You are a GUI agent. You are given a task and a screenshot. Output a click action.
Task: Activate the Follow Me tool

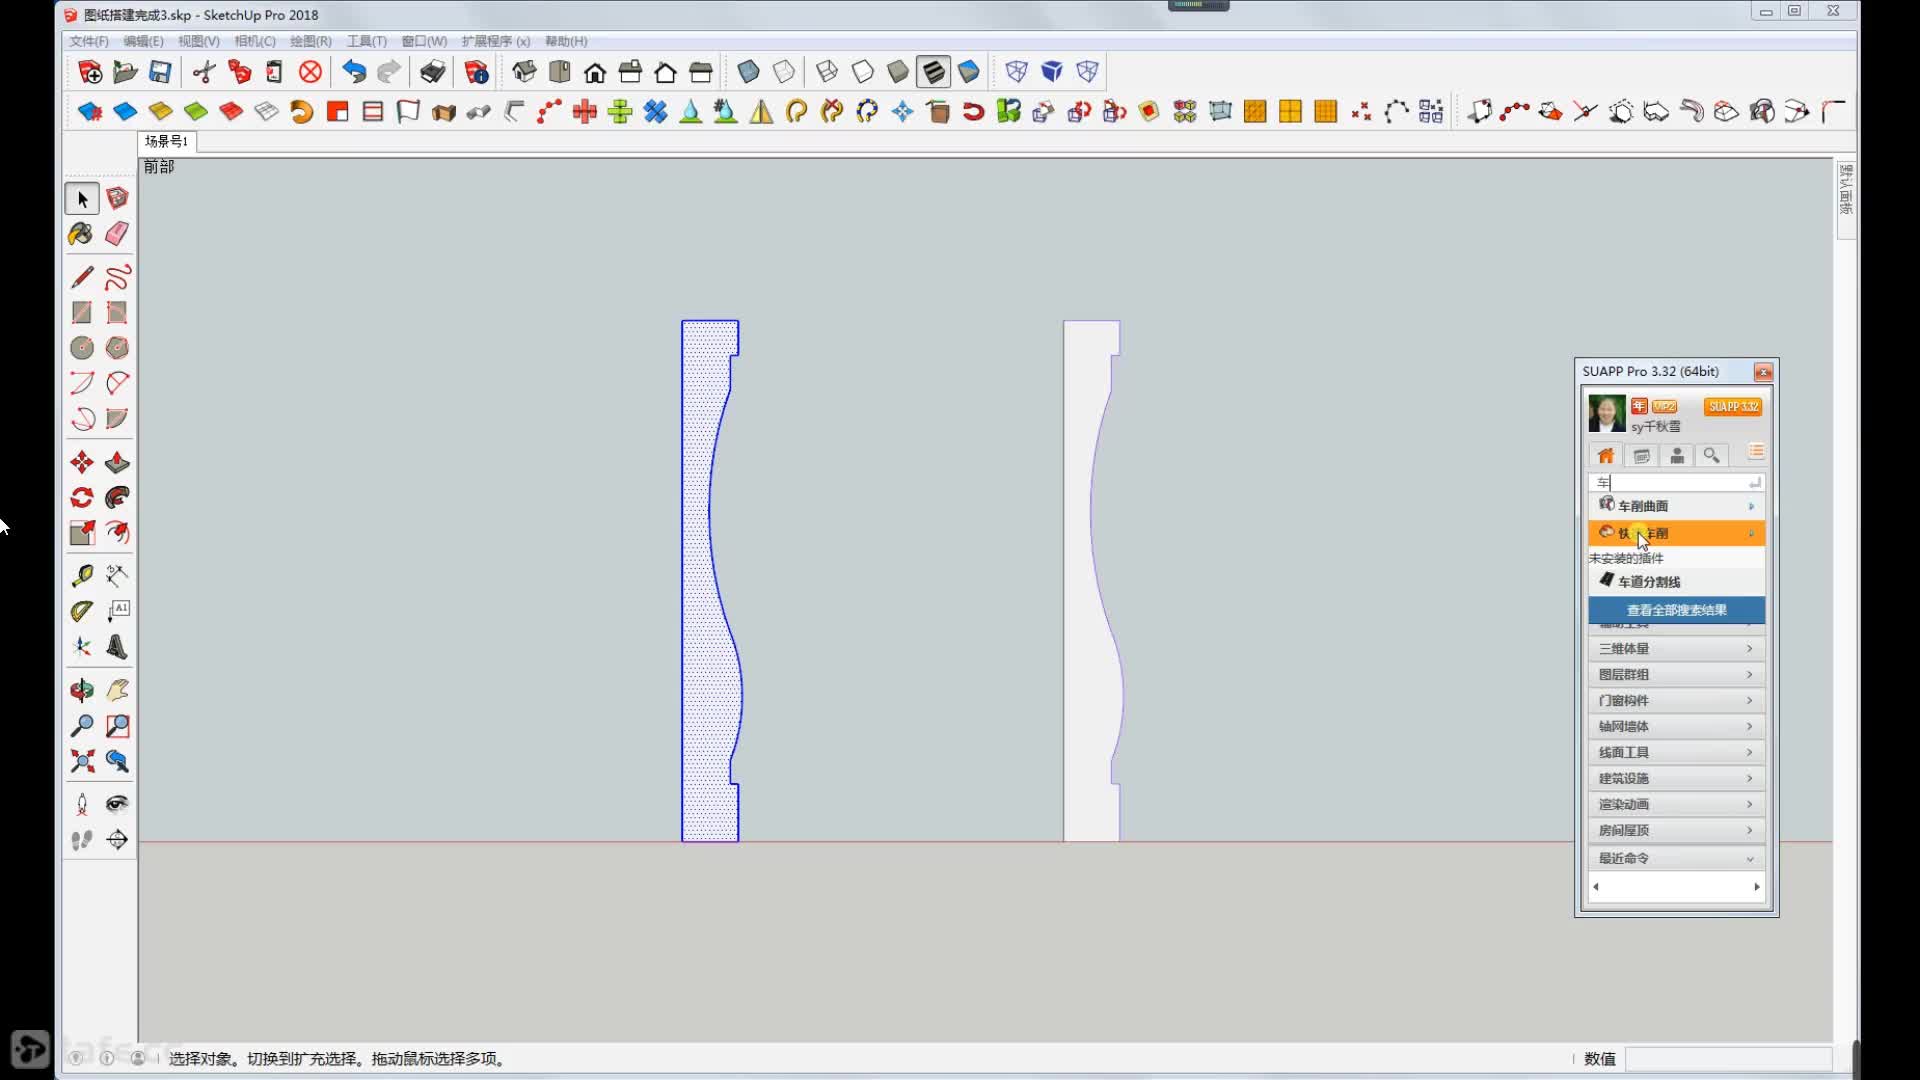pos(117,498)
